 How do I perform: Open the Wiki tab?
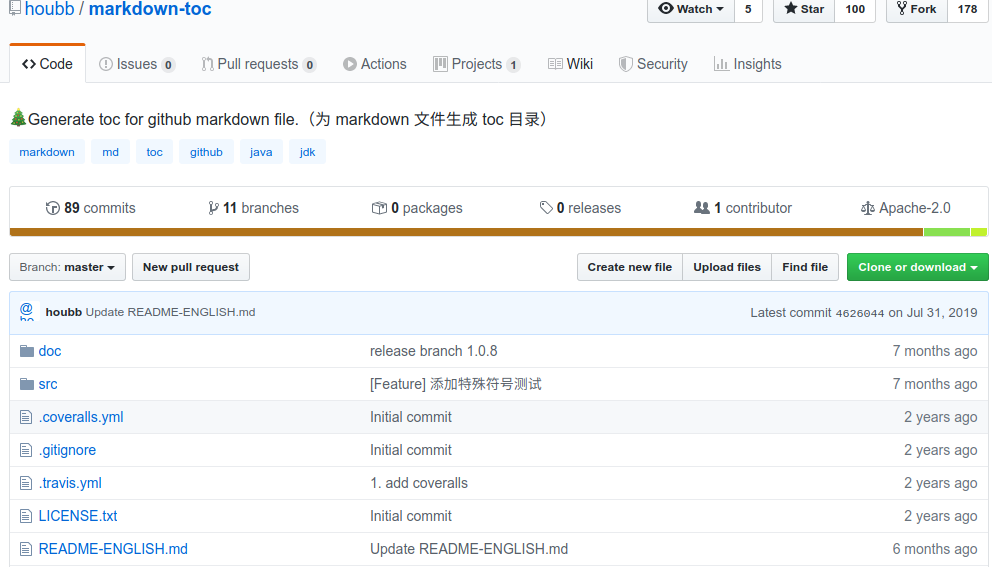[570, 64]
